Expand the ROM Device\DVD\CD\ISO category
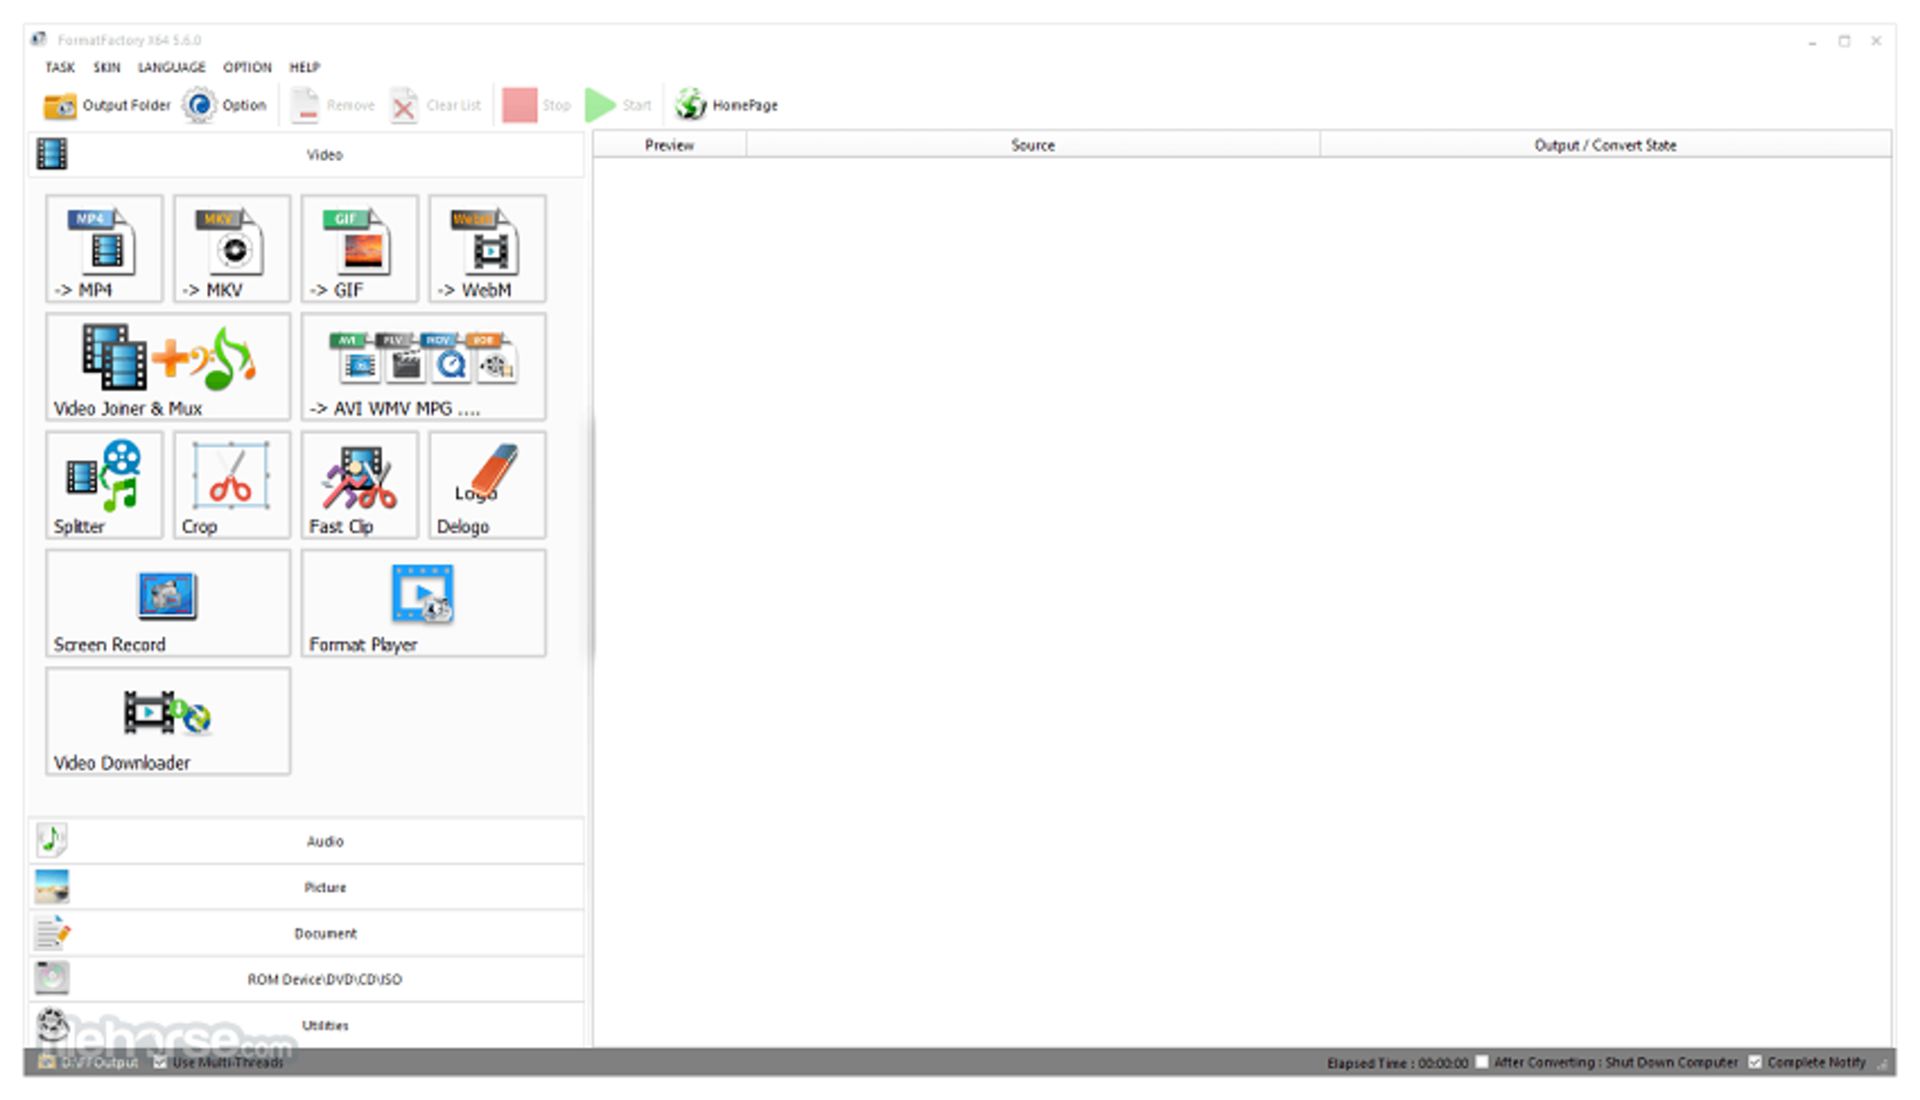This screenshot has height=1100, width=1920. pos(306,979)
